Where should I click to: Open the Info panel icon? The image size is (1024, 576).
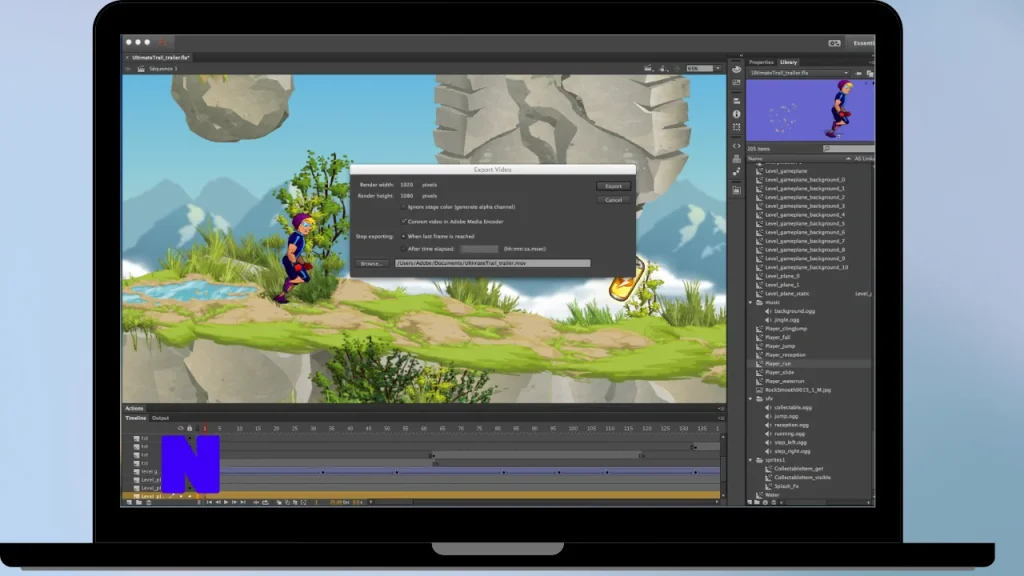[737, 114]
